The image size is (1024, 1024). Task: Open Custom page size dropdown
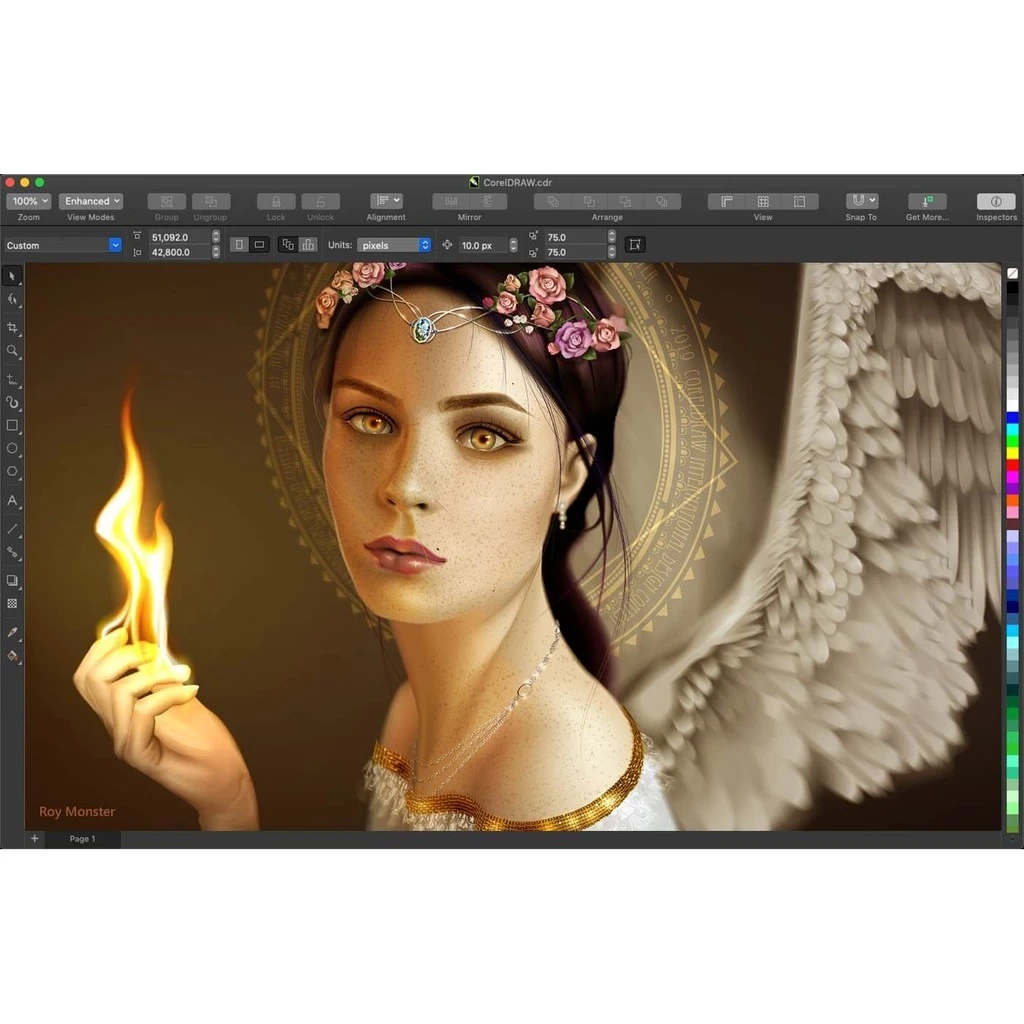click(x=63, y=245)
